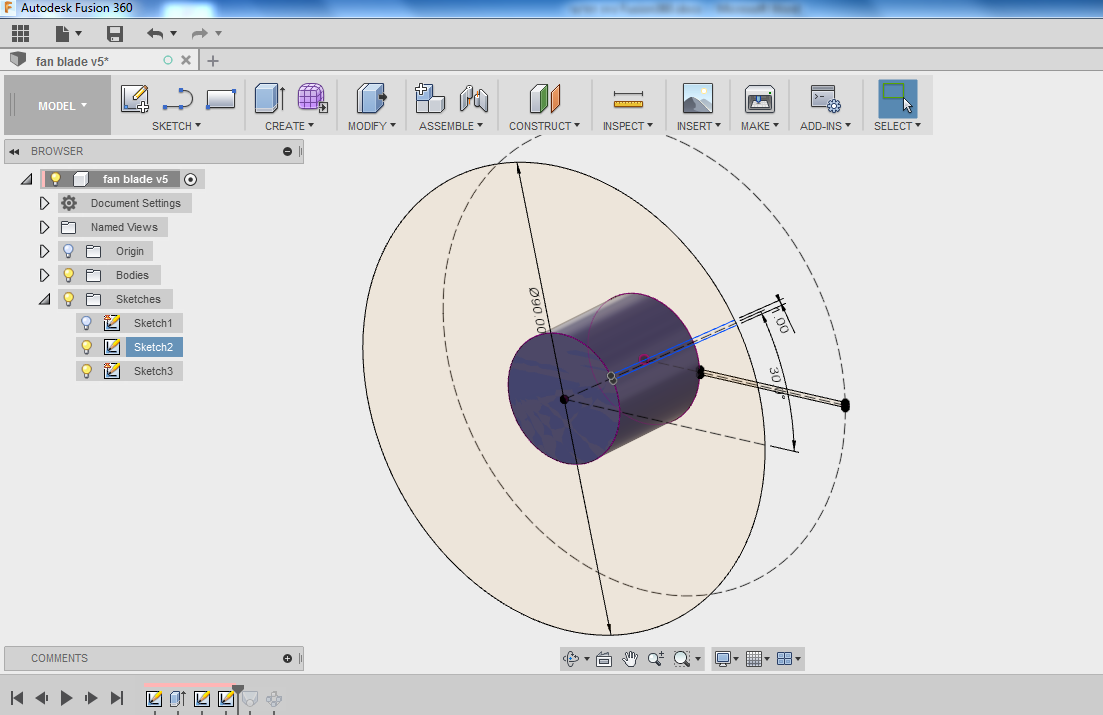Open the INSPECT menu
1103x715 pixels.
tap(627, 126)
